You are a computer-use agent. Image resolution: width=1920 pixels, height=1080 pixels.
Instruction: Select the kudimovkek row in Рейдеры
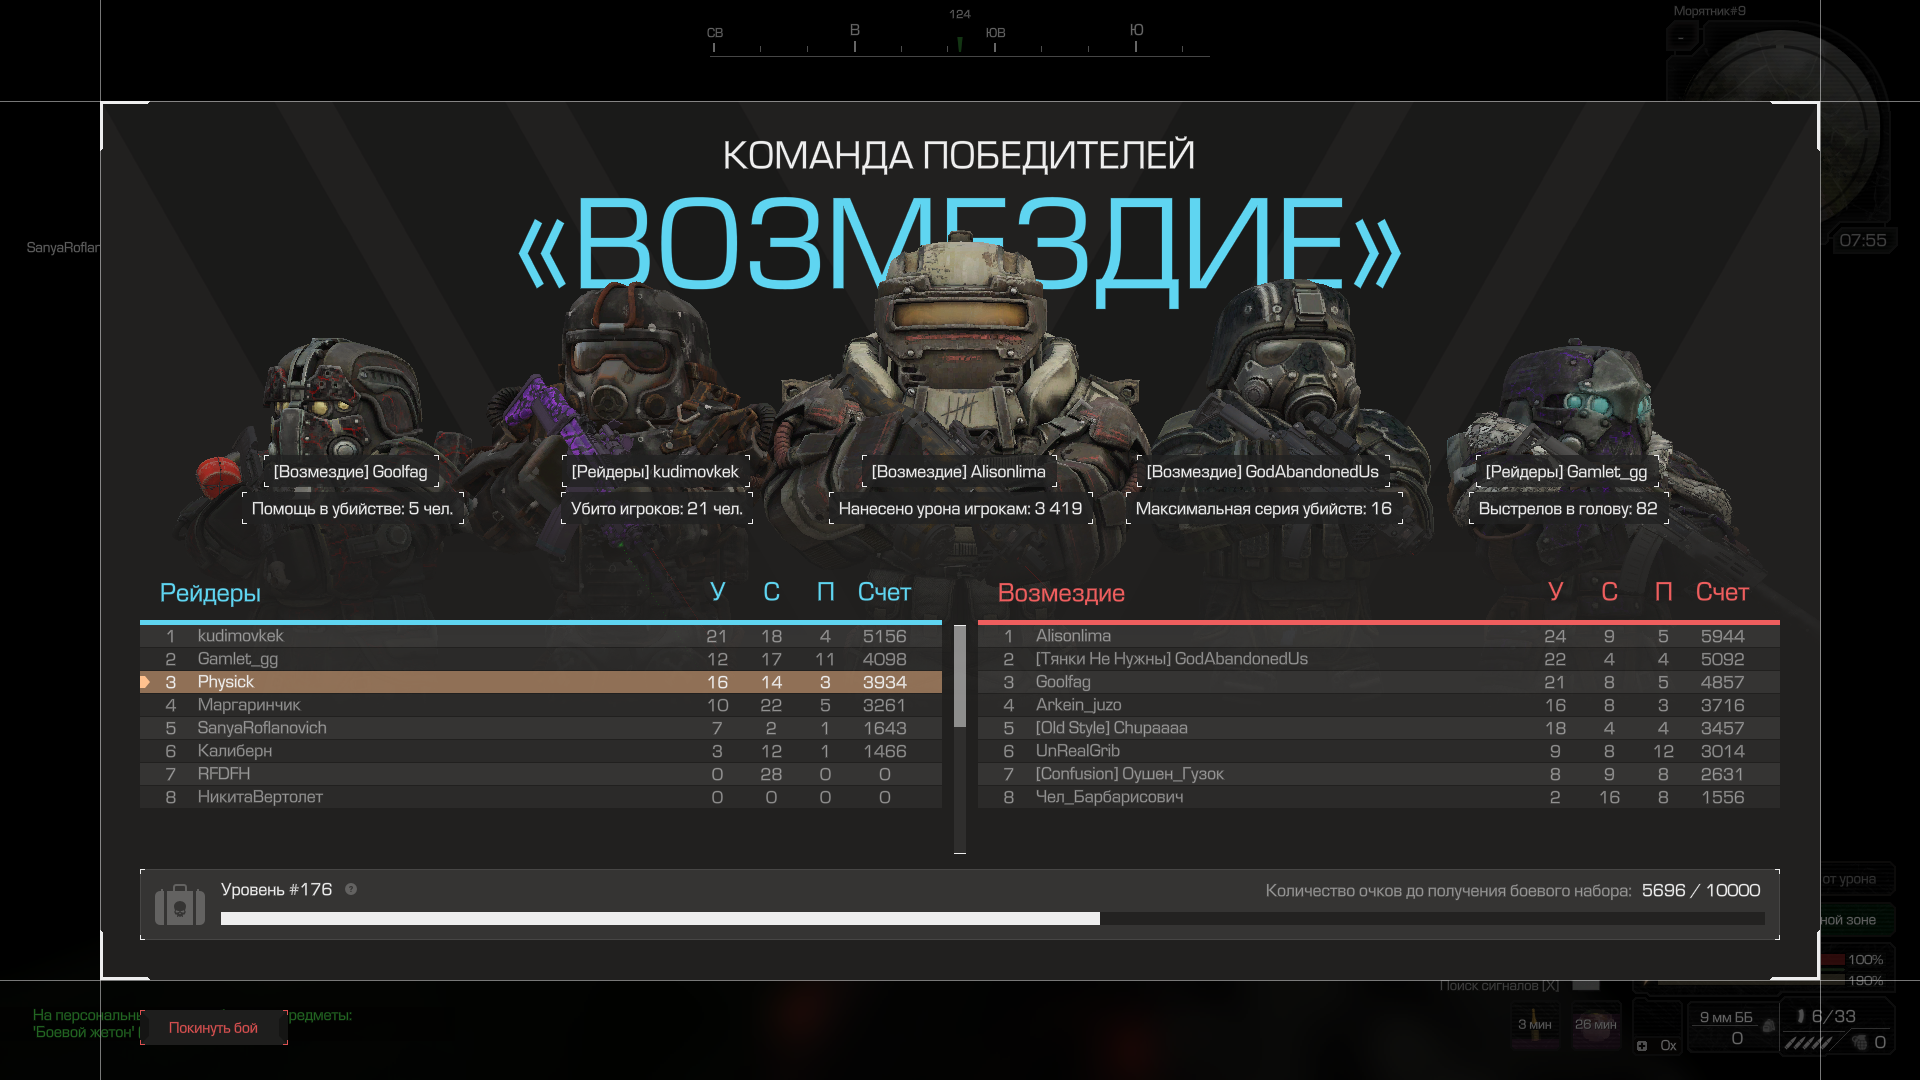click(x=541, y=636)
